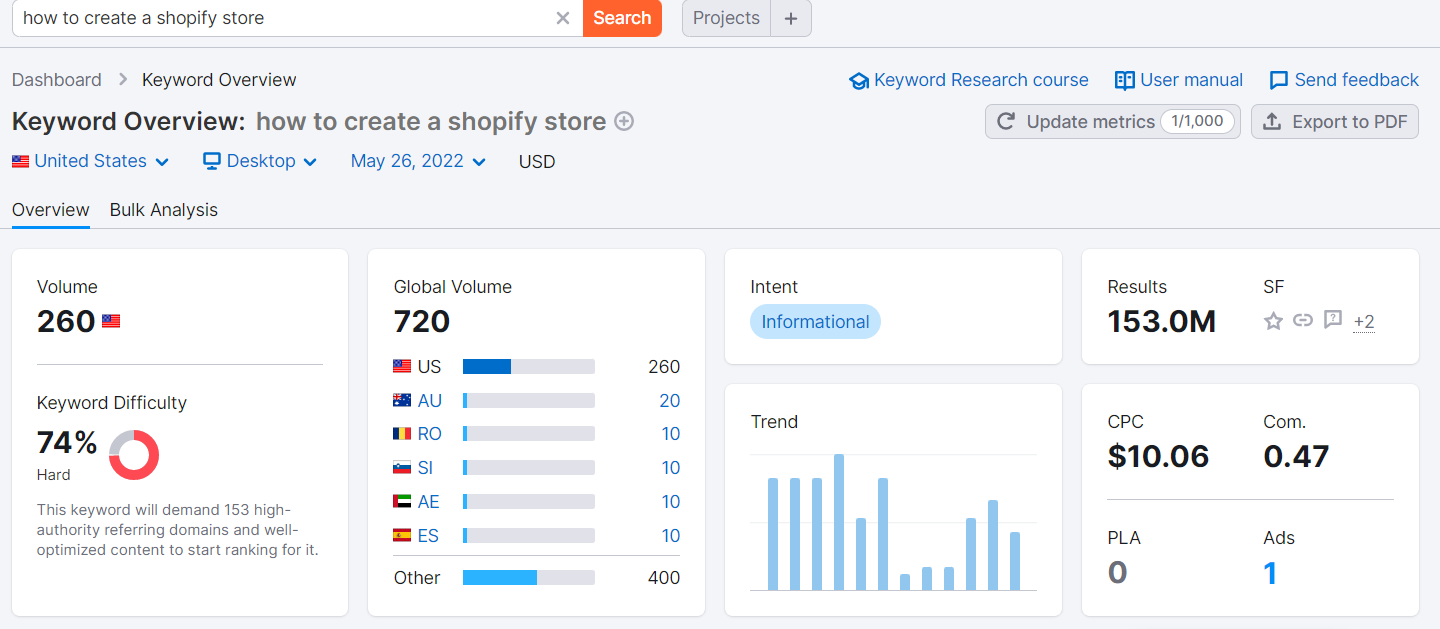Click the link SERP feature icon

point(1302,321)
